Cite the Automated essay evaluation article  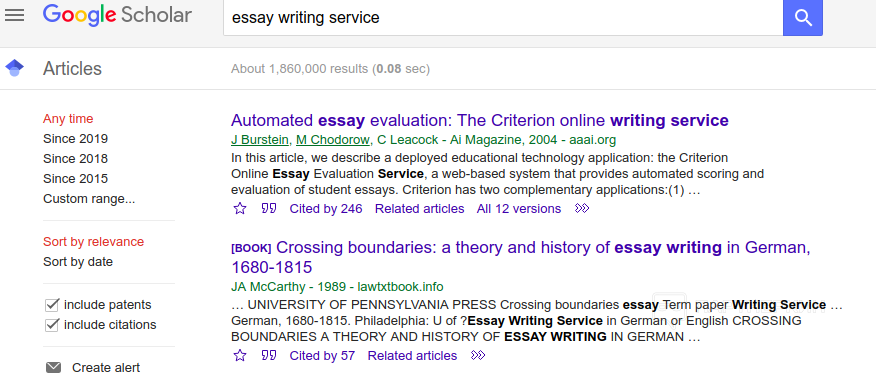269,208
